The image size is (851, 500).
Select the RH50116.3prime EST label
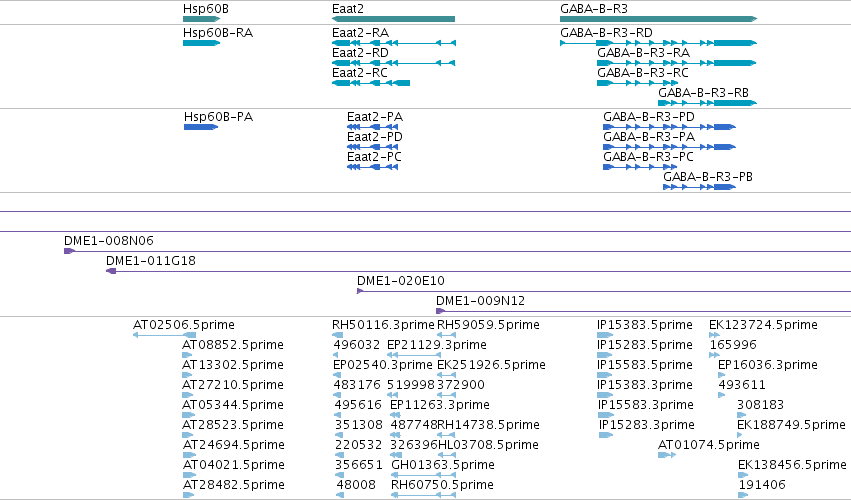[x=384, y=325]
